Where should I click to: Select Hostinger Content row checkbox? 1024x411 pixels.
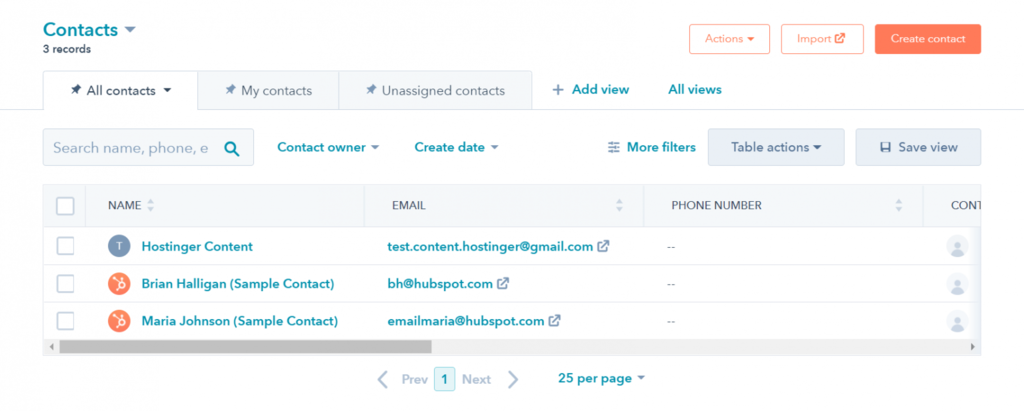tap(65, 246)
